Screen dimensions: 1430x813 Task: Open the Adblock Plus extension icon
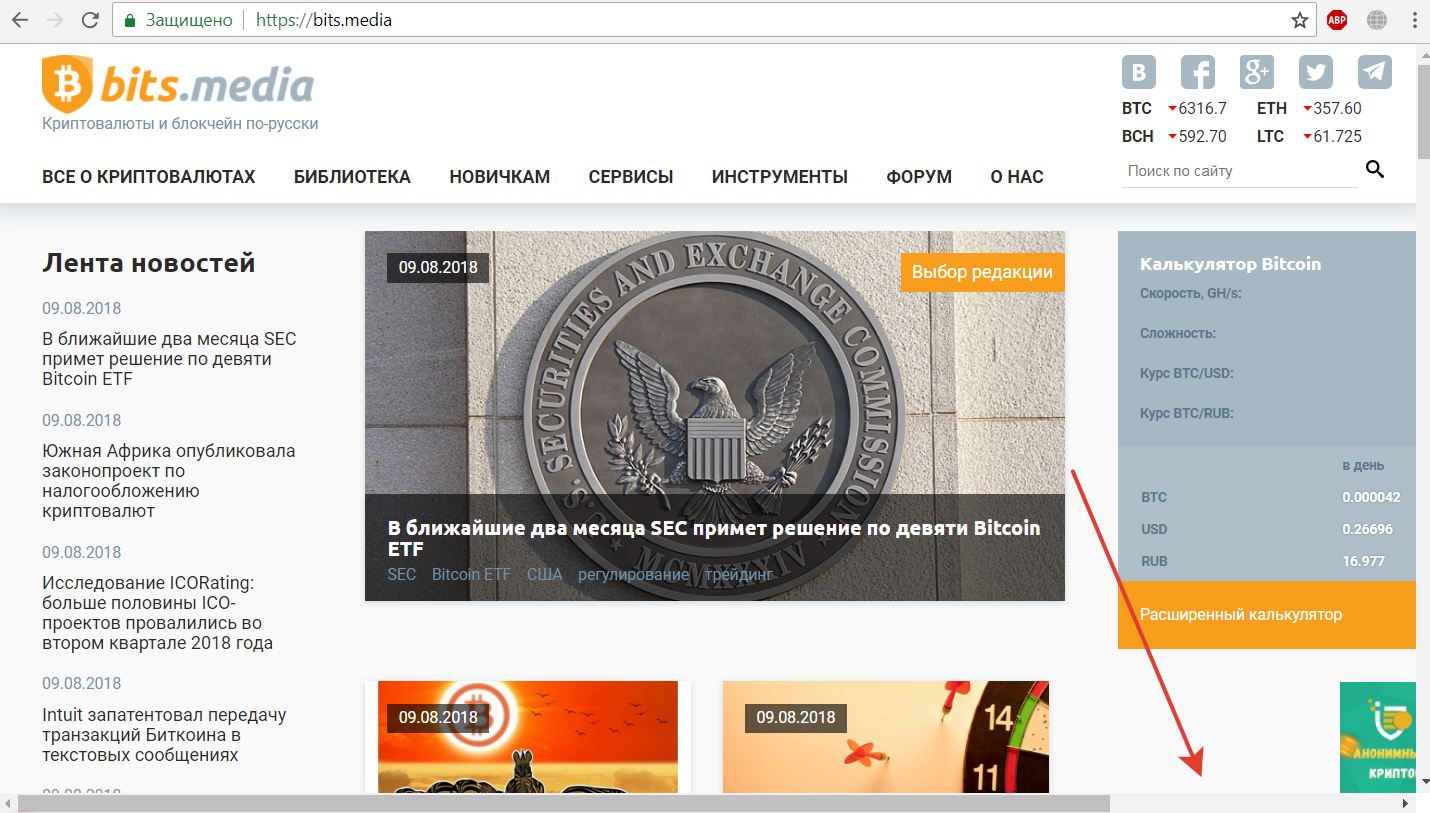coord(1337,20)
